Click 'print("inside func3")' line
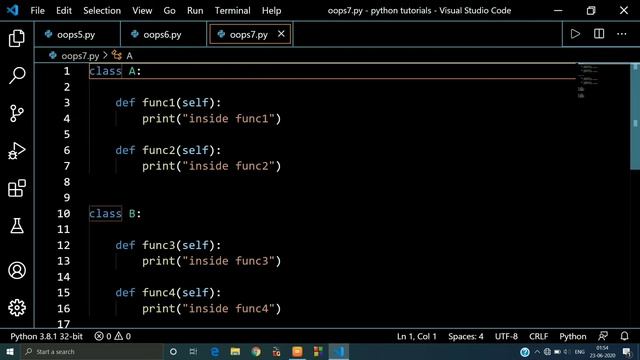 click(x=211, y=261)
